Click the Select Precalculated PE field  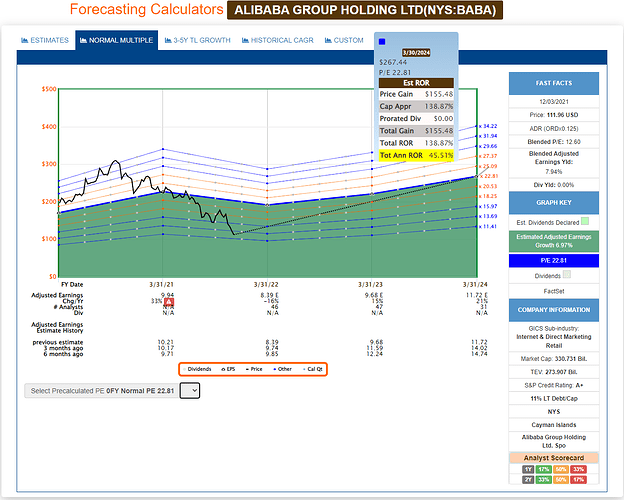point(102,391)
